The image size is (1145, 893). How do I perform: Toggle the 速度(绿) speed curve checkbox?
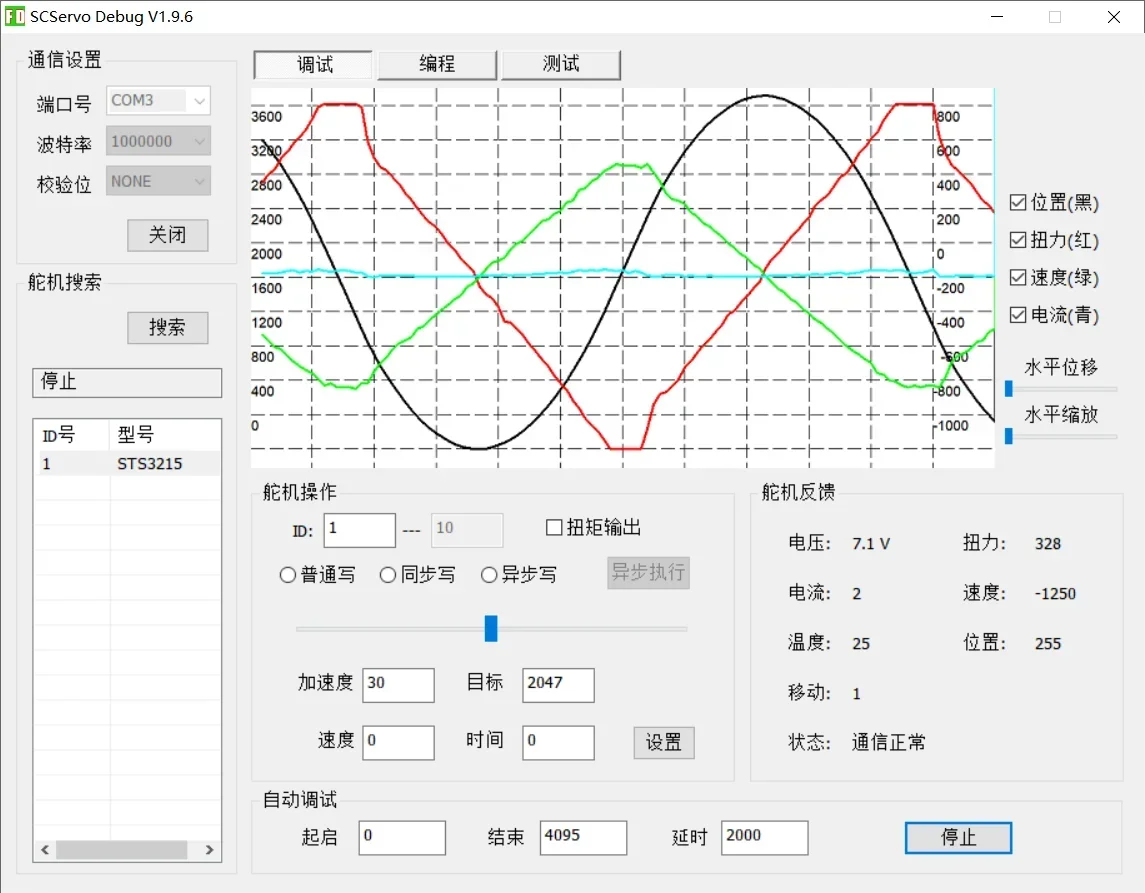pos(1018,277)
